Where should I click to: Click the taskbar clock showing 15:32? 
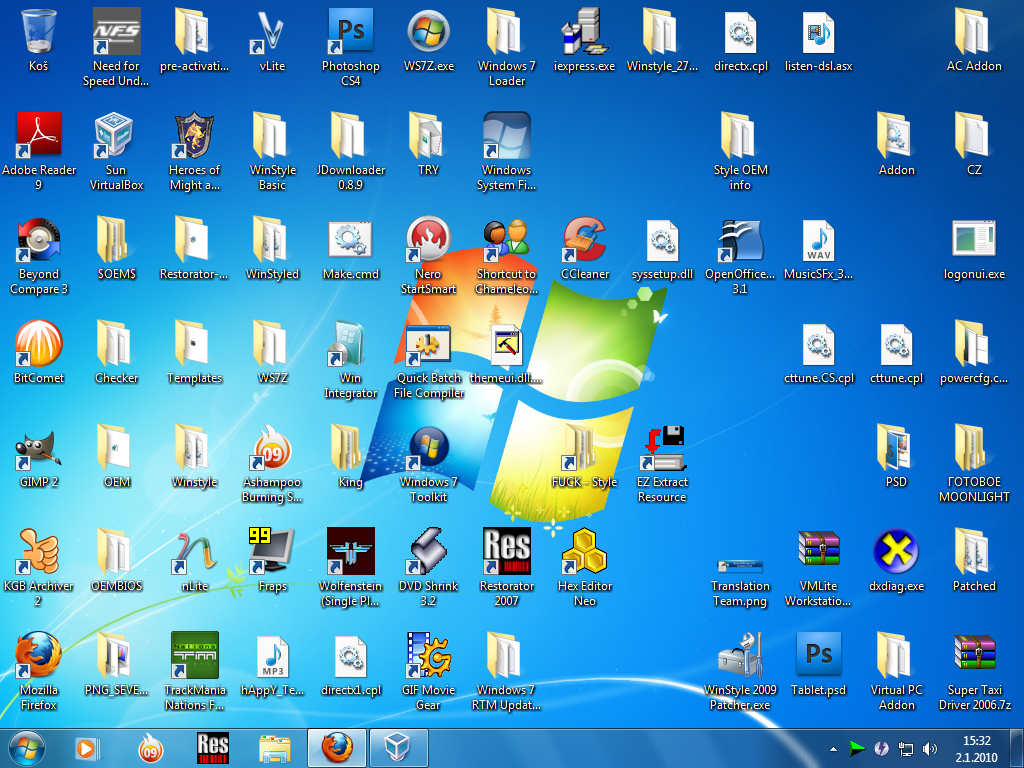coord(976,748)
